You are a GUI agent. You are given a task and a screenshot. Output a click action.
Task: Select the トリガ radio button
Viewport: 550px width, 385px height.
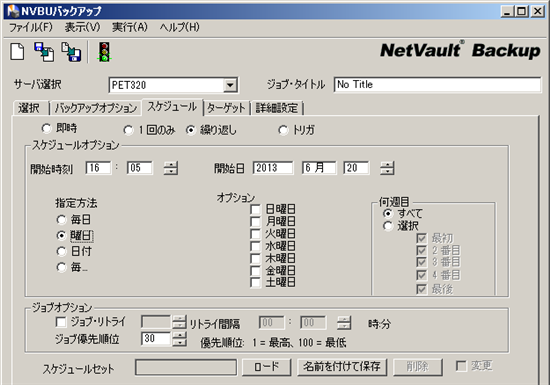(283, 130)
